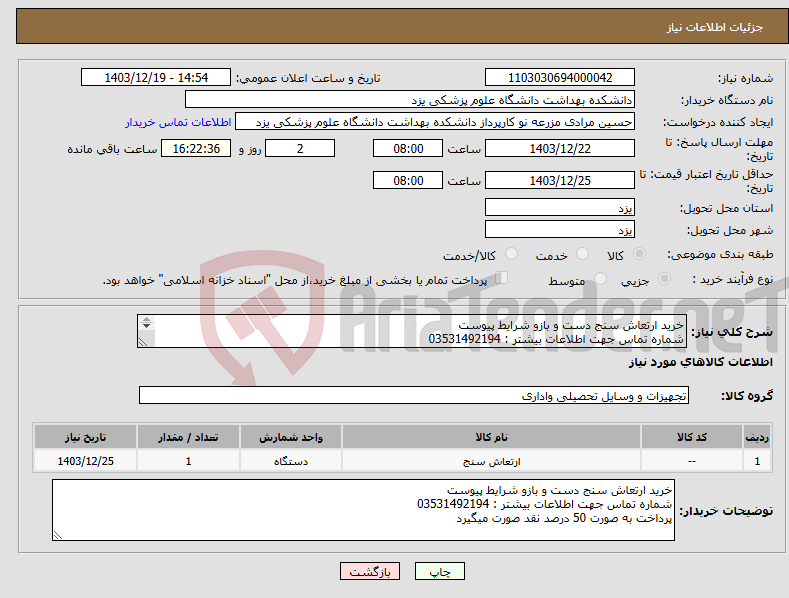Click the گروه کالا label
789x598 pixels.
[x=747, y=396]
